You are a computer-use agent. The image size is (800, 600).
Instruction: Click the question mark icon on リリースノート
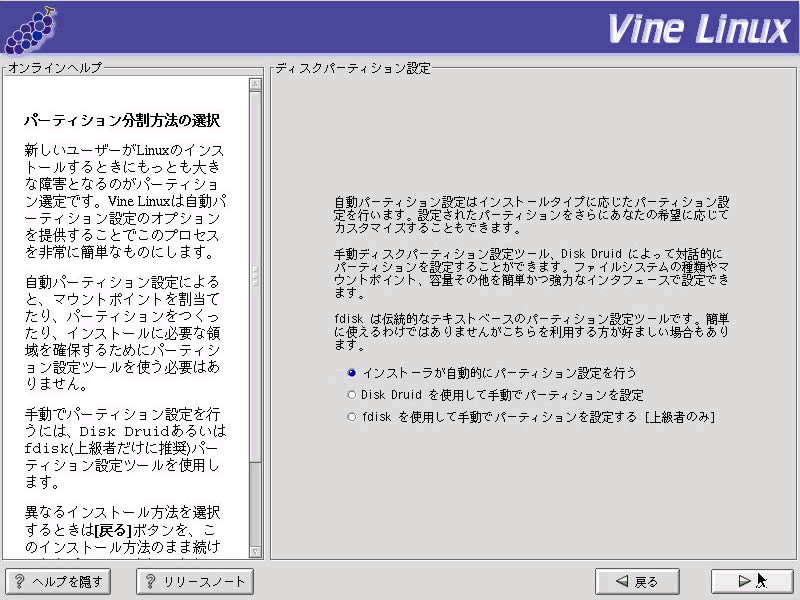pos(151,581)
